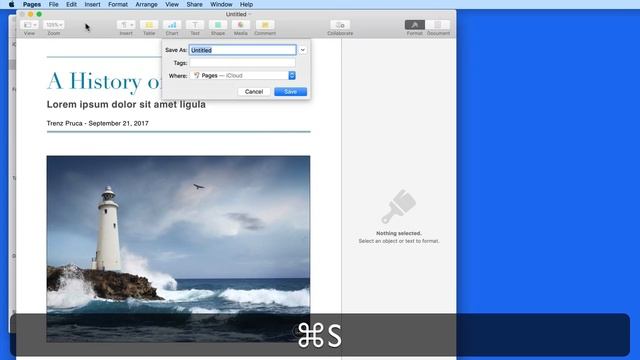Add a Comment from the toolbar

tap(265, 25)
